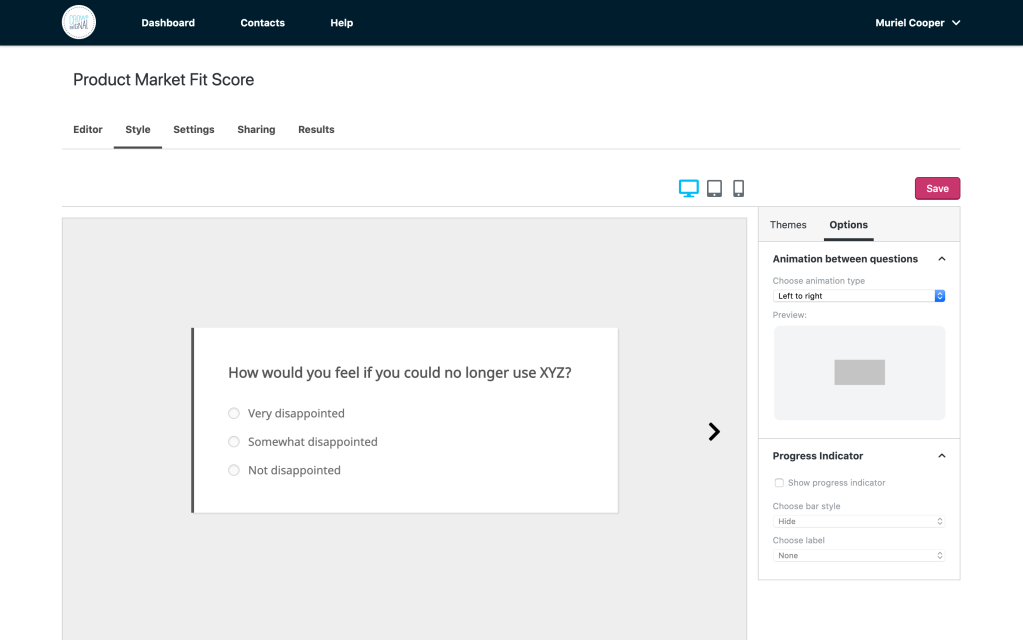Switch to desktop preview mode
Viewport: 1023px width, 640px height.
pyautogui.click(x=688, y=188)
